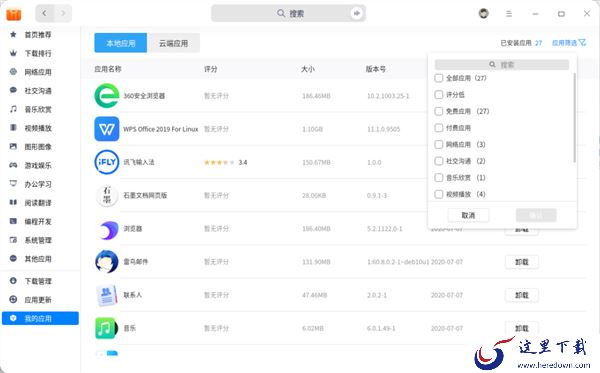This screenshot has height=373, width=600.
Task: Check the 音乐欣赏 (1) filter checkbox
Action: (439, 178)
